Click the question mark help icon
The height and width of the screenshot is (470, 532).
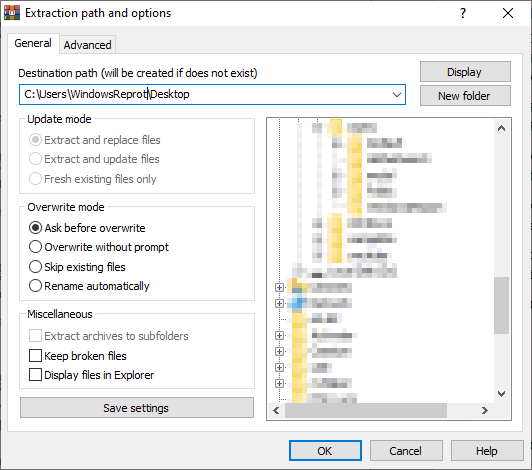click(463, 13)
